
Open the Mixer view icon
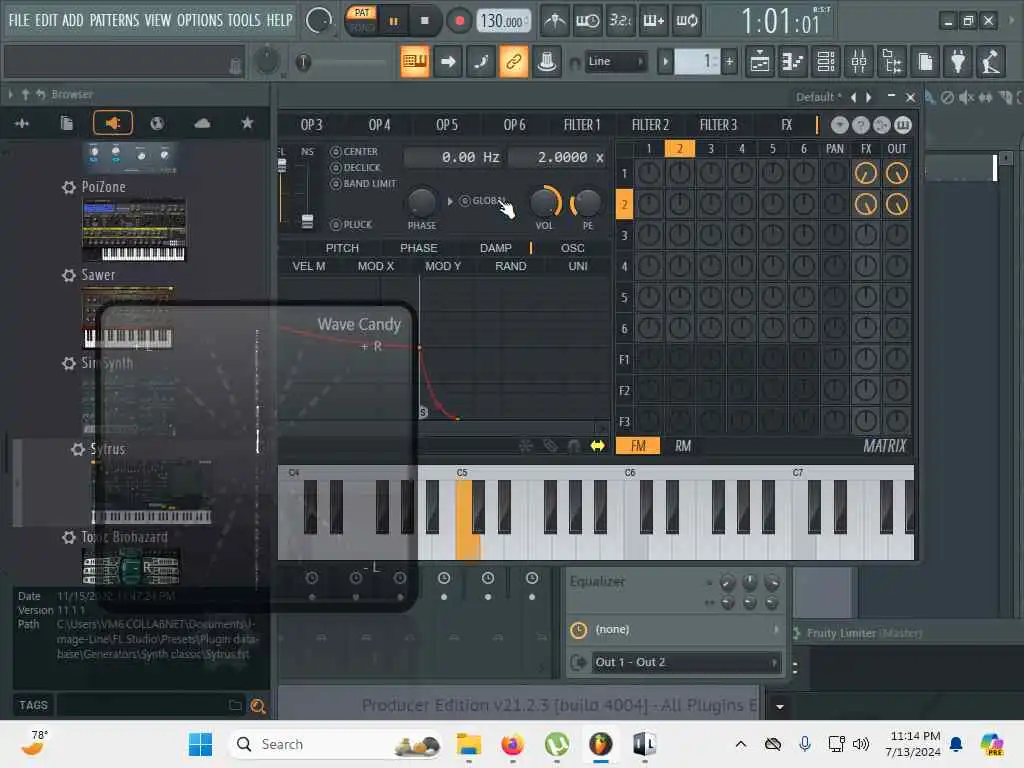coord(859,62)
